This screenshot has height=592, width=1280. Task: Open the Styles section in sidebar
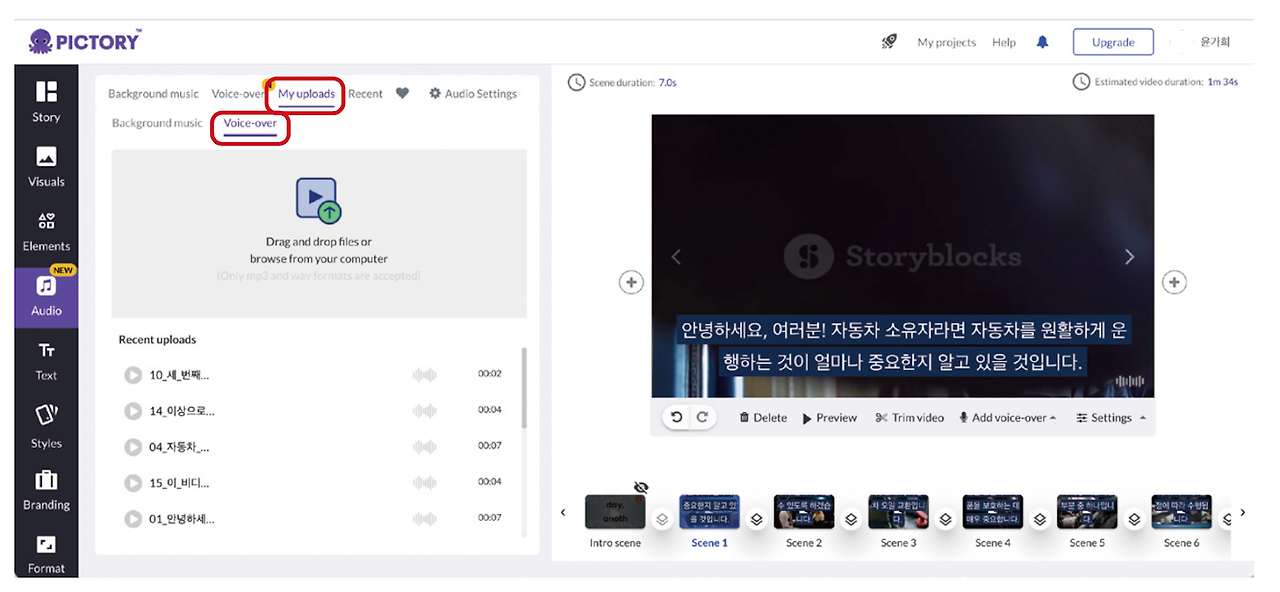[x=46, y=426]
